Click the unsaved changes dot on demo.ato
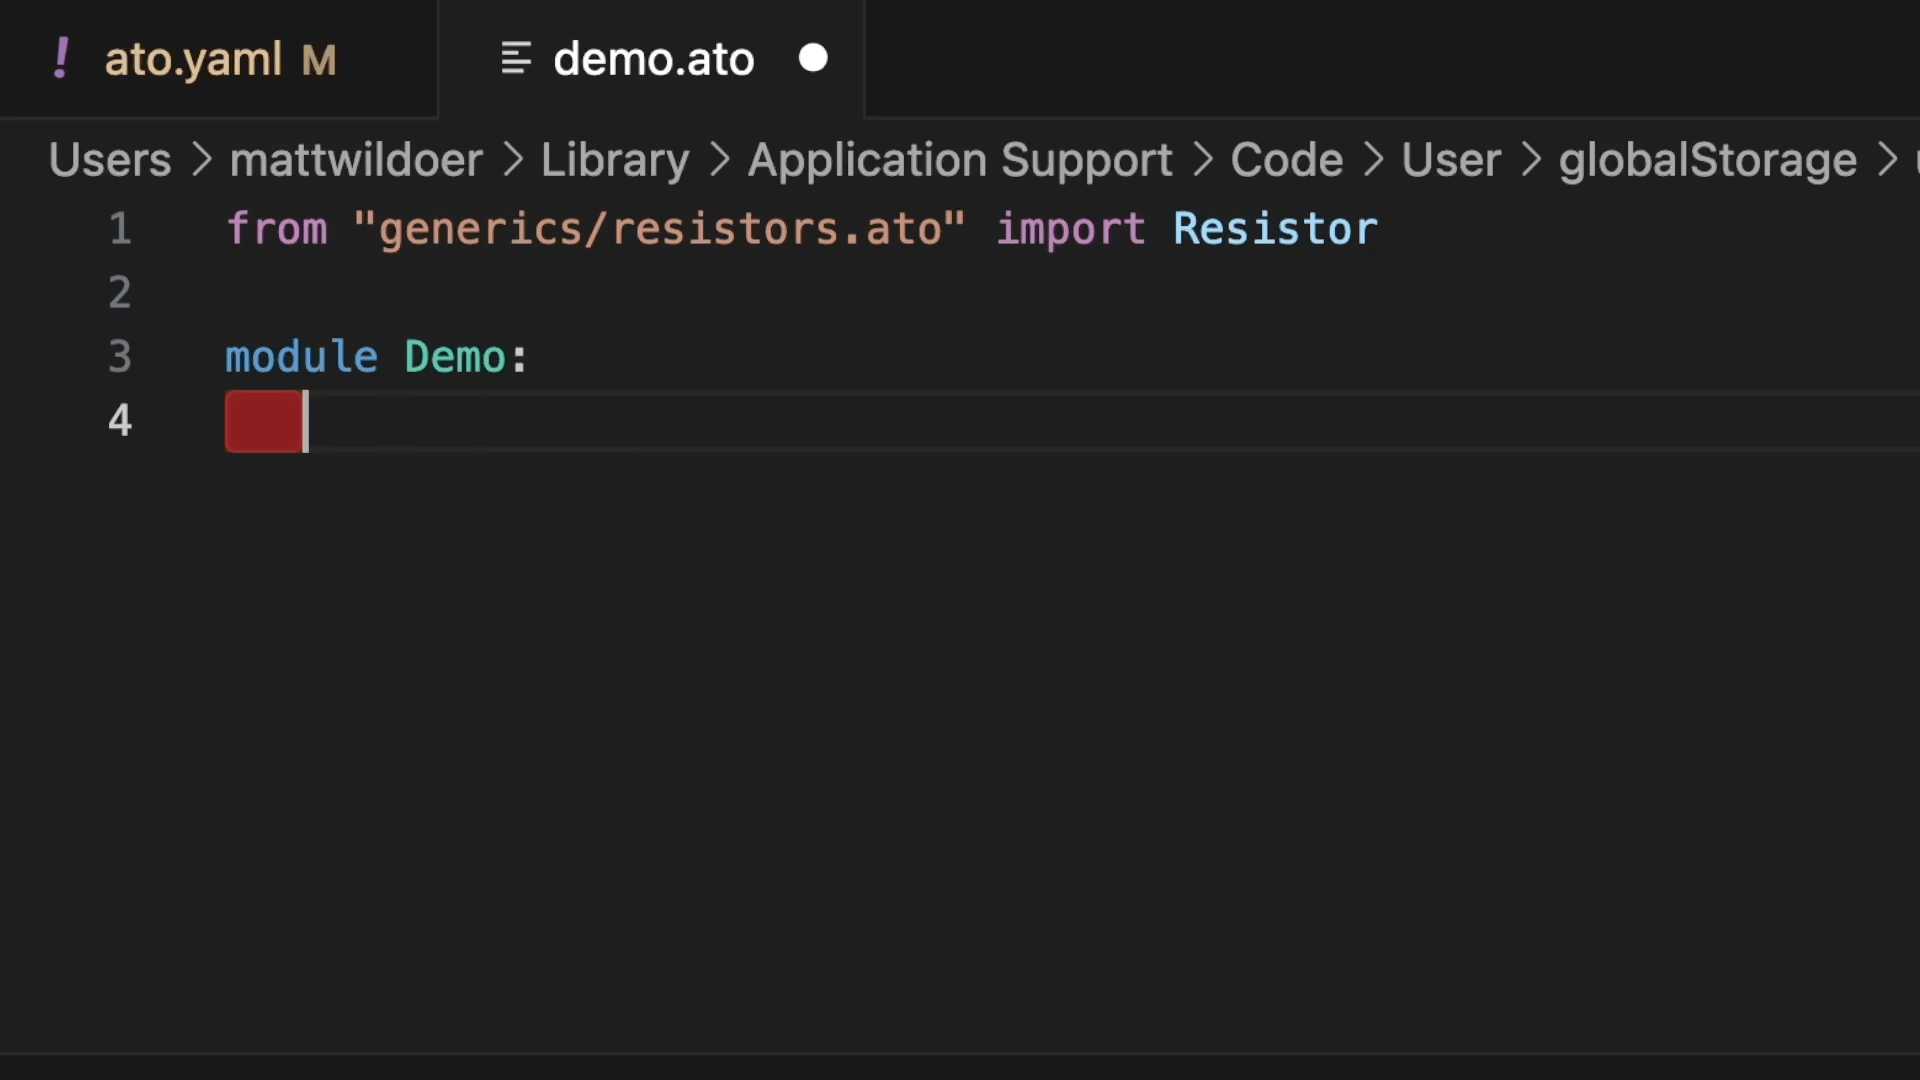The width and height of the screenshot is (1920, 1080). (814, 58)
